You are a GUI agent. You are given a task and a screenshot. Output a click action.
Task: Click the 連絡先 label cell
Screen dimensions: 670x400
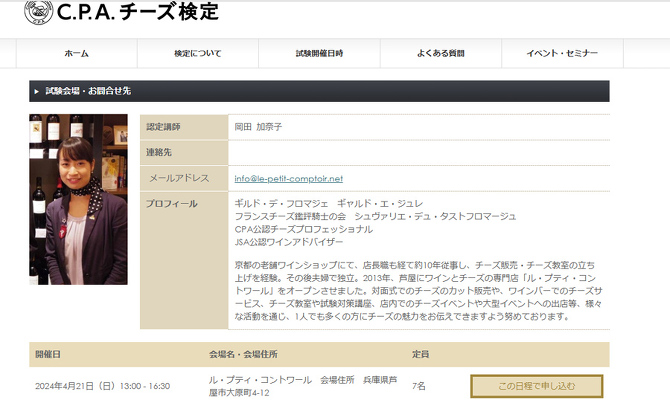(184, 153)
